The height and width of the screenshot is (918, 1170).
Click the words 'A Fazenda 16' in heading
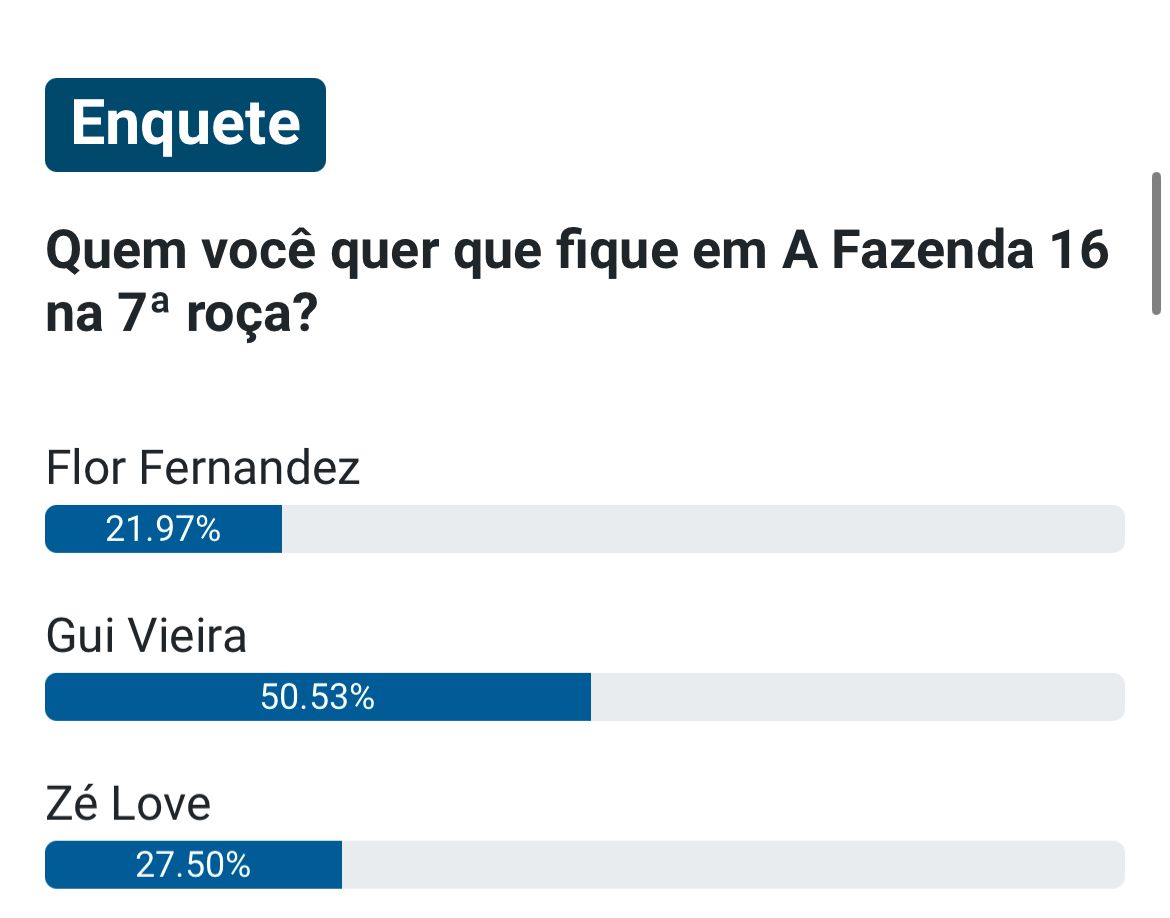click(x=945, y=249)
